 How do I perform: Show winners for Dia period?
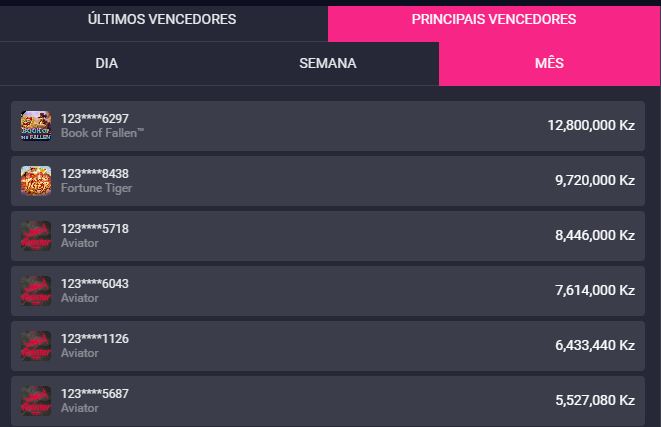point(106,63)
